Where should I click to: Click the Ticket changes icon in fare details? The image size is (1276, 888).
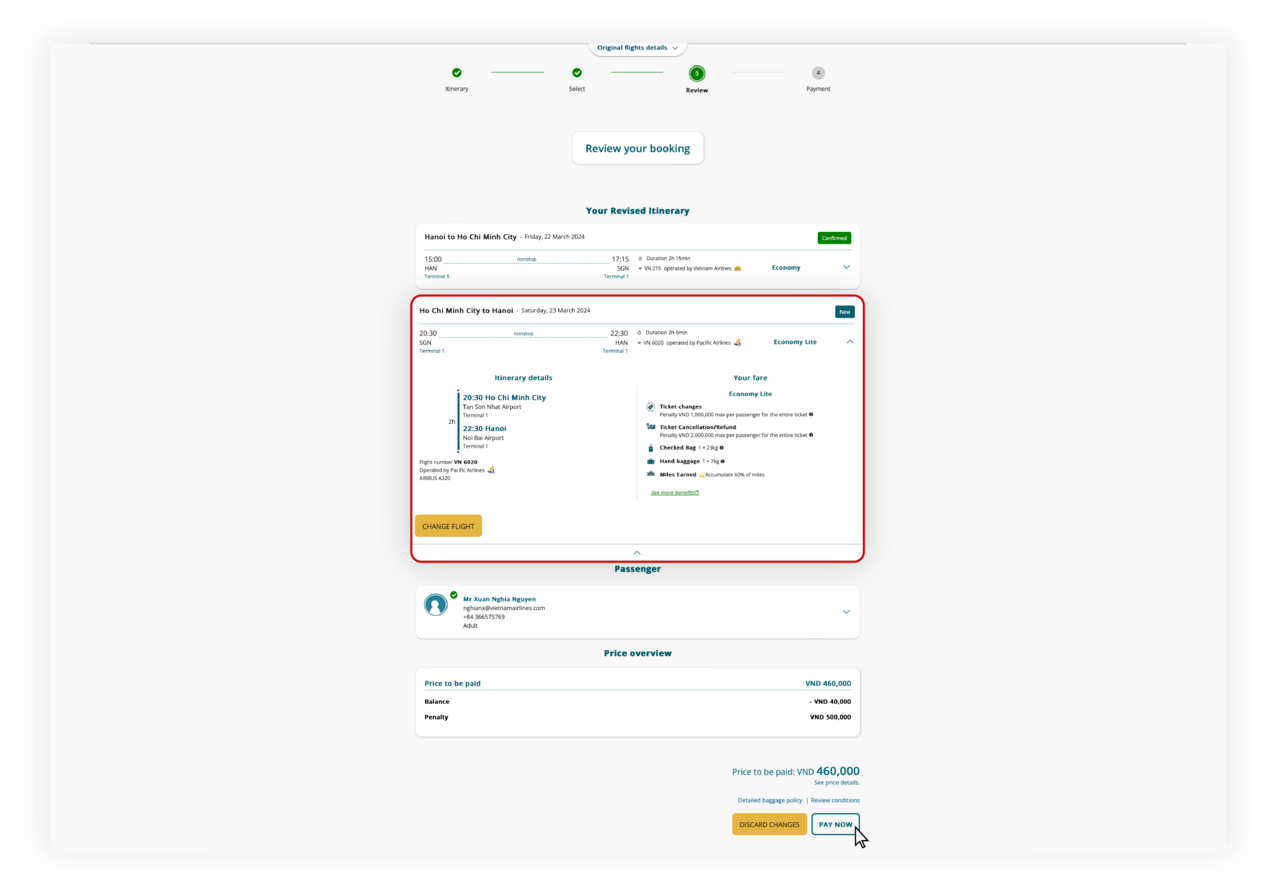(x=650, y=407)
